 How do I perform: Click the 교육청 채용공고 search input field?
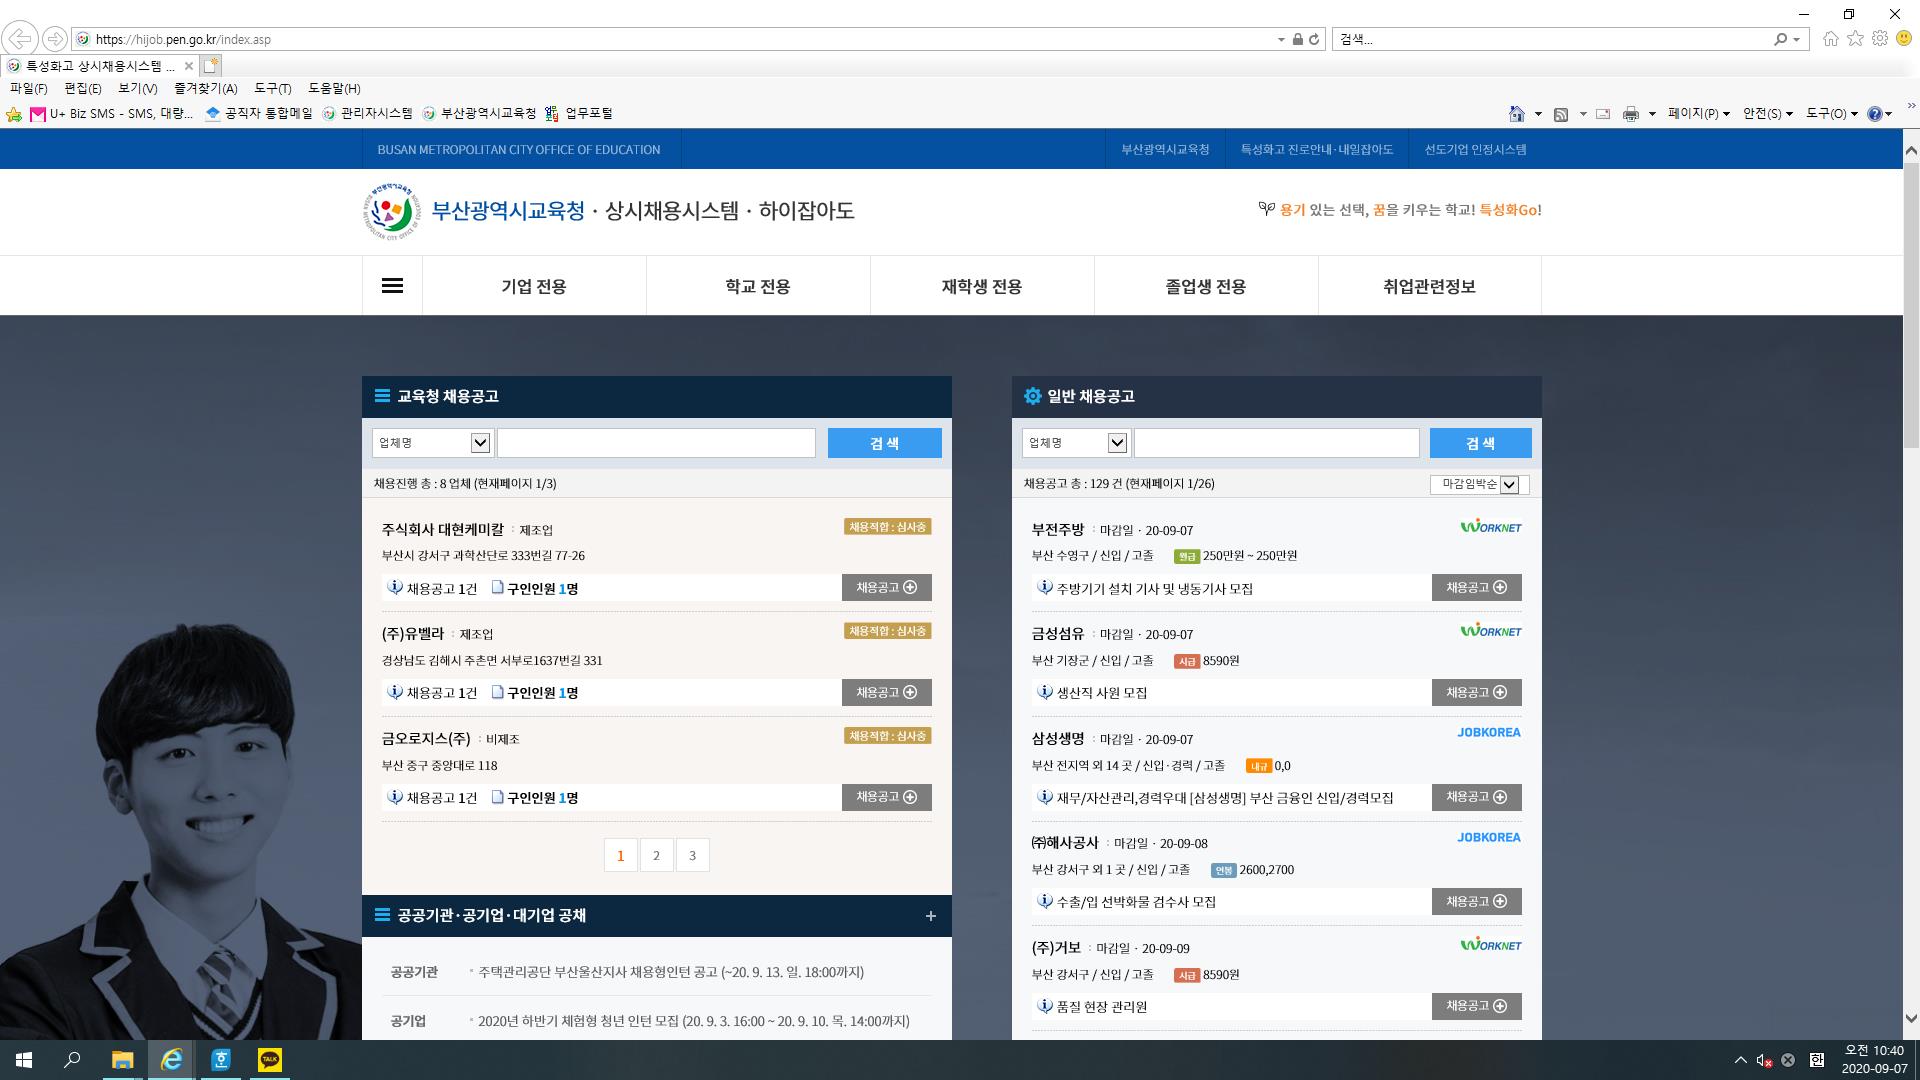[x=656, y=443]
